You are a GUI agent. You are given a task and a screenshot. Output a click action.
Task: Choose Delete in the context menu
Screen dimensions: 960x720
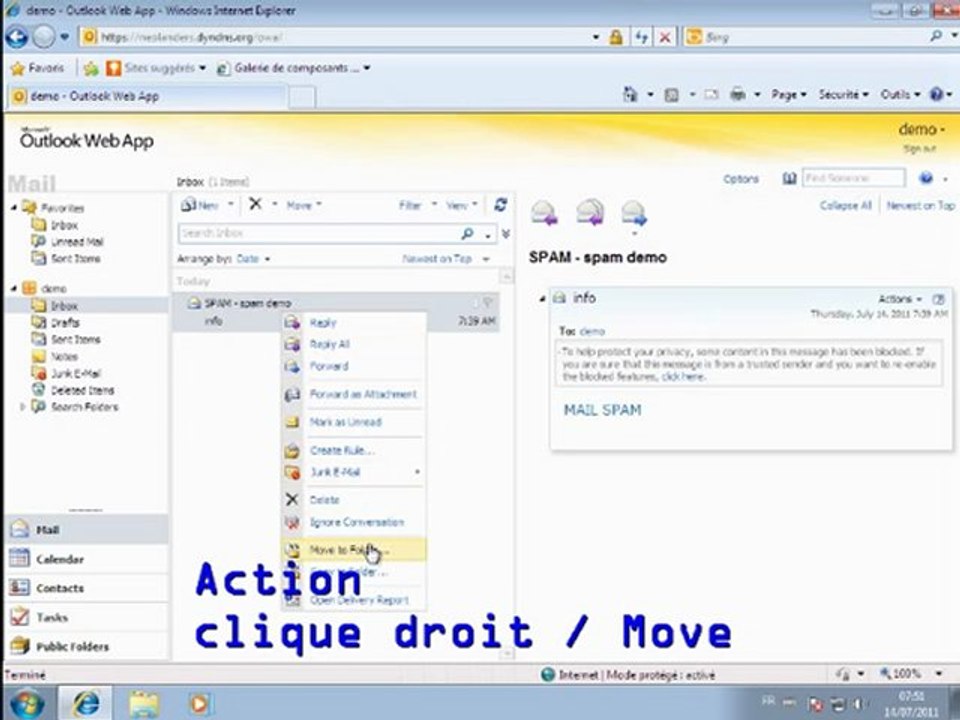coord(354,500)
